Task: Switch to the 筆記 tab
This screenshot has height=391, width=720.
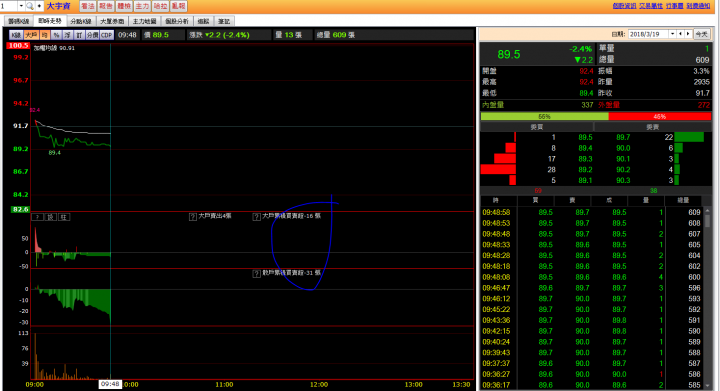Action: click(x=224, y=21)
